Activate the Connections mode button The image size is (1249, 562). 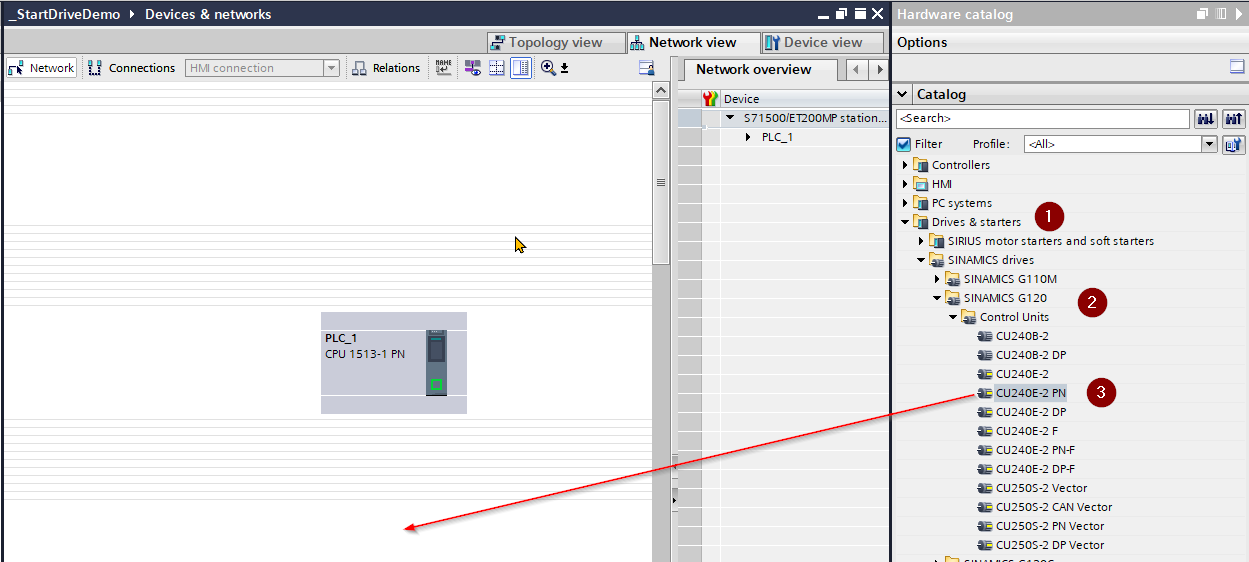point(131,68)
